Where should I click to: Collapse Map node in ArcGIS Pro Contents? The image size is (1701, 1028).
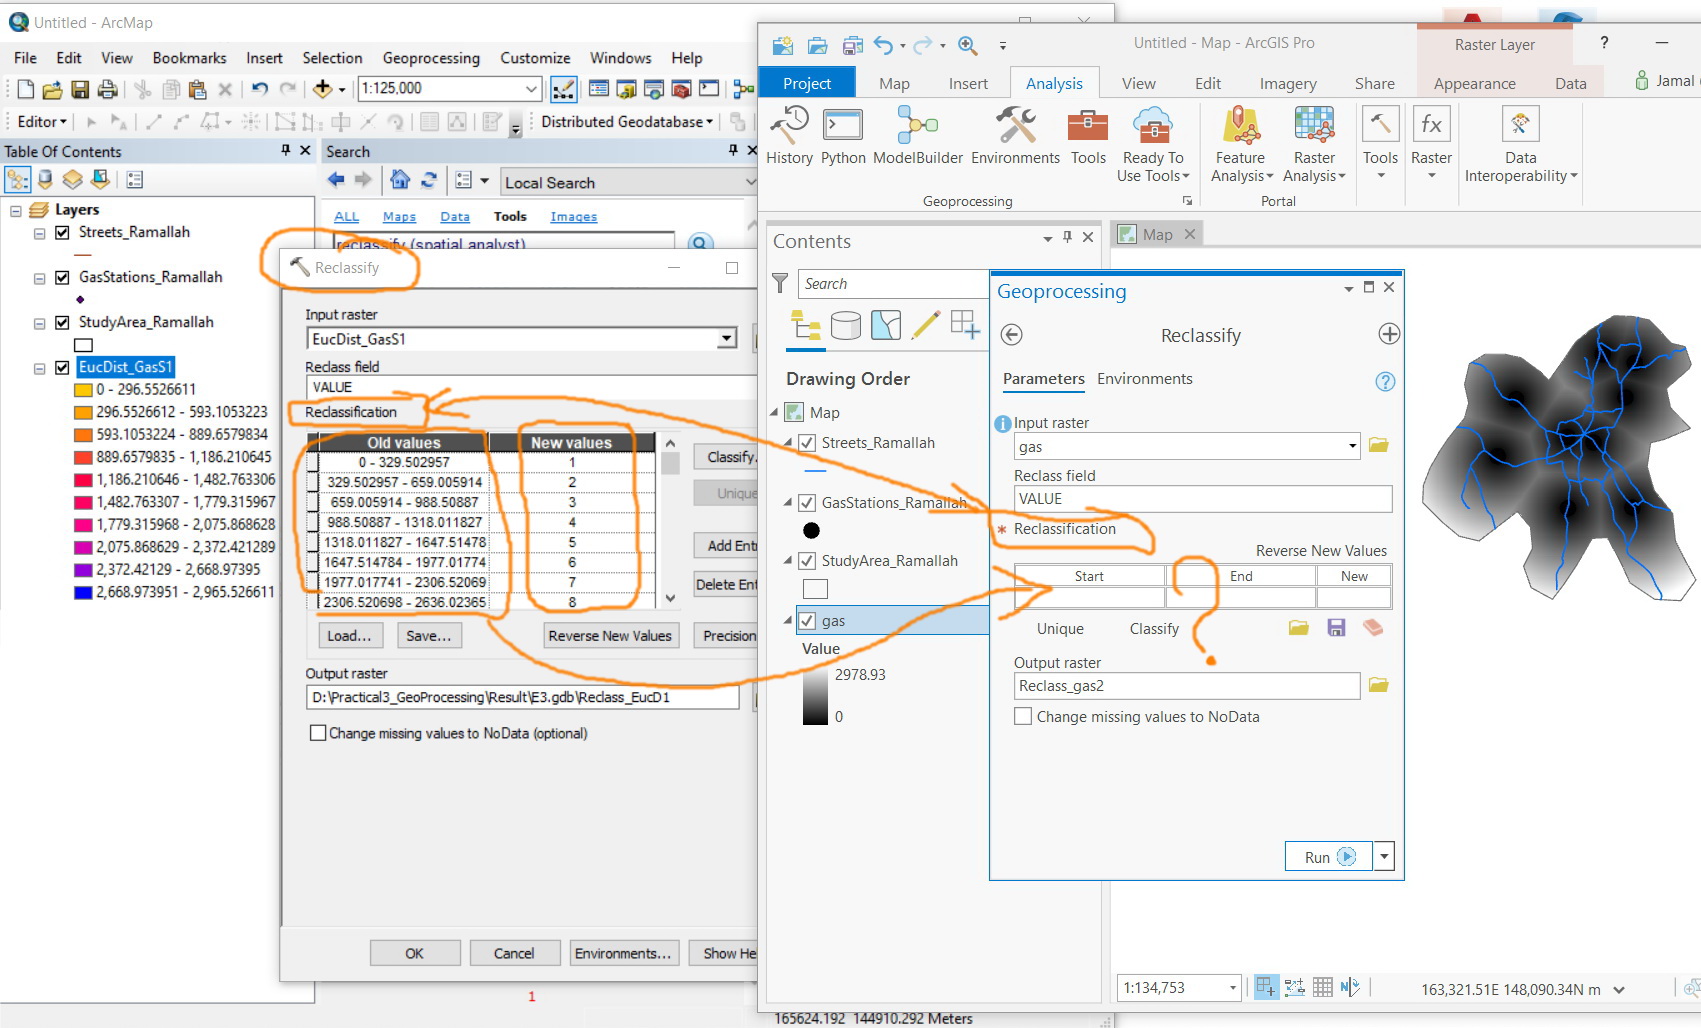coord(774,413)
